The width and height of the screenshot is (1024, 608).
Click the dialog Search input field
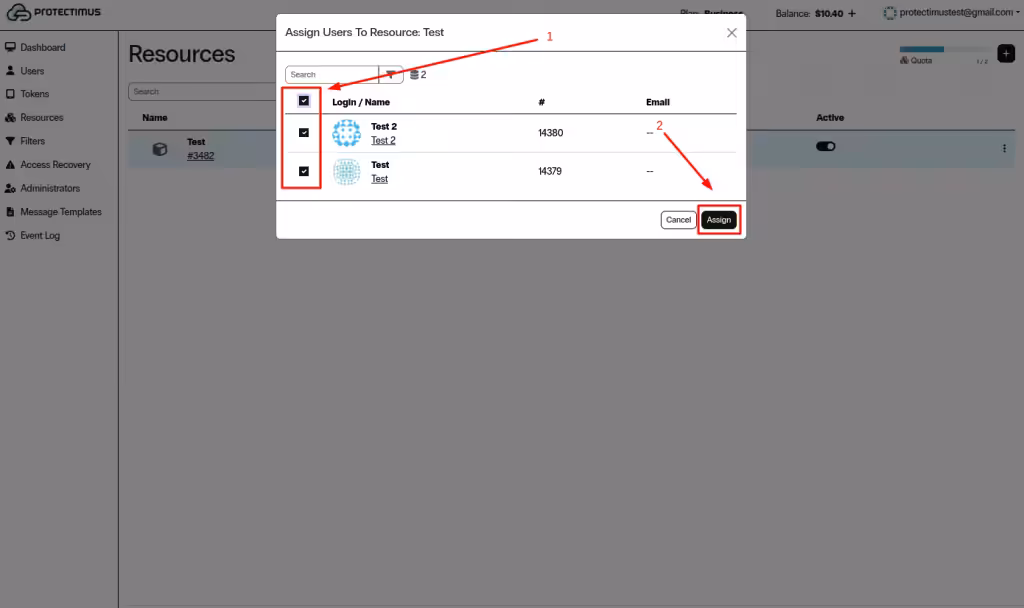332,74
